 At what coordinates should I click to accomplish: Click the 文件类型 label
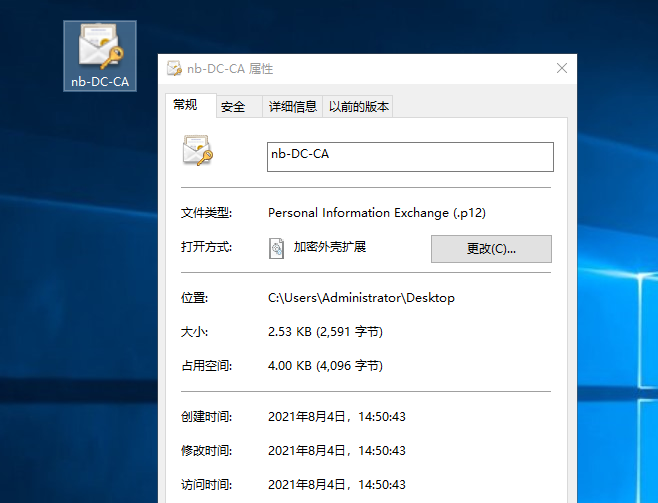[206, 213]
